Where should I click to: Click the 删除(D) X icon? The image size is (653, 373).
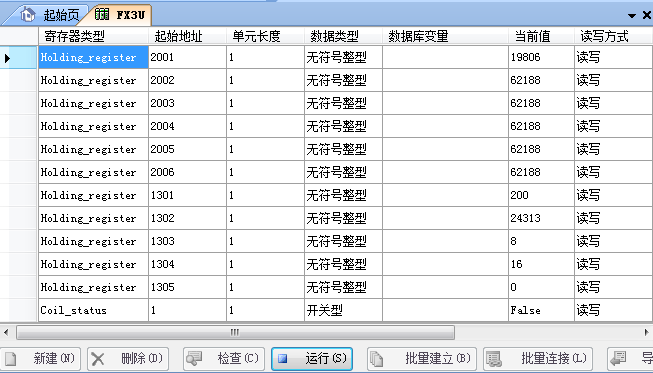pos(98,359)
